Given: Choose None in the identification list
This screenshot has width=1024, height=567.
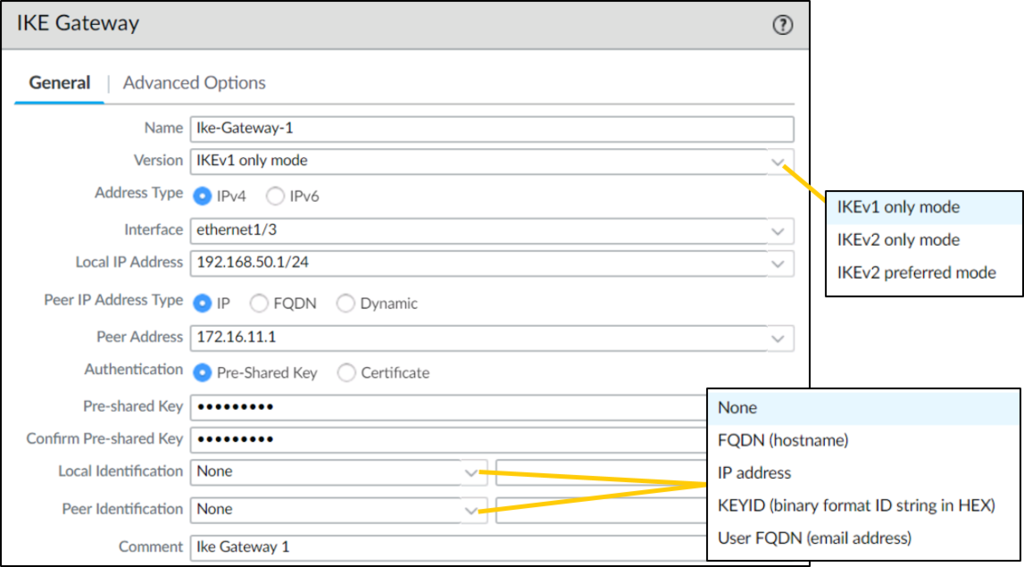Looking at the screenshot, I should [863, 408].
